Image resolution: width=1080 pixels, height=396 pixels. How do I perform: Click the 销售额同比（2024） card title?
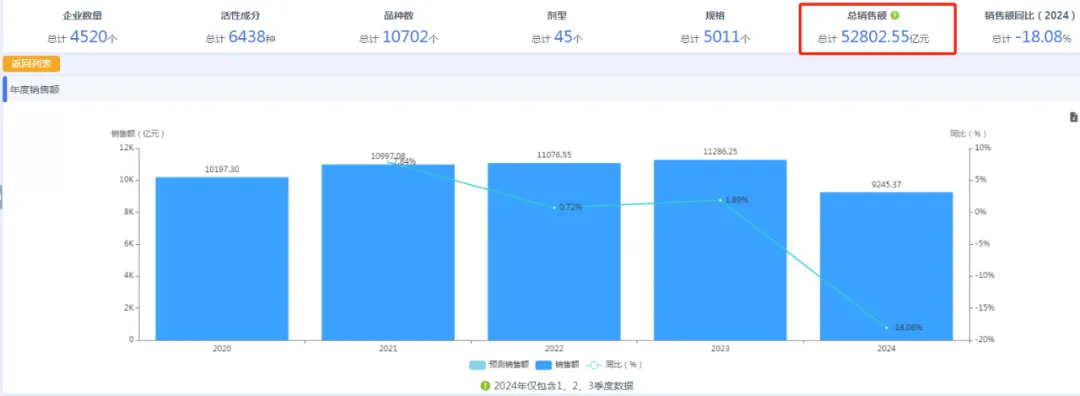(1031, 15)
